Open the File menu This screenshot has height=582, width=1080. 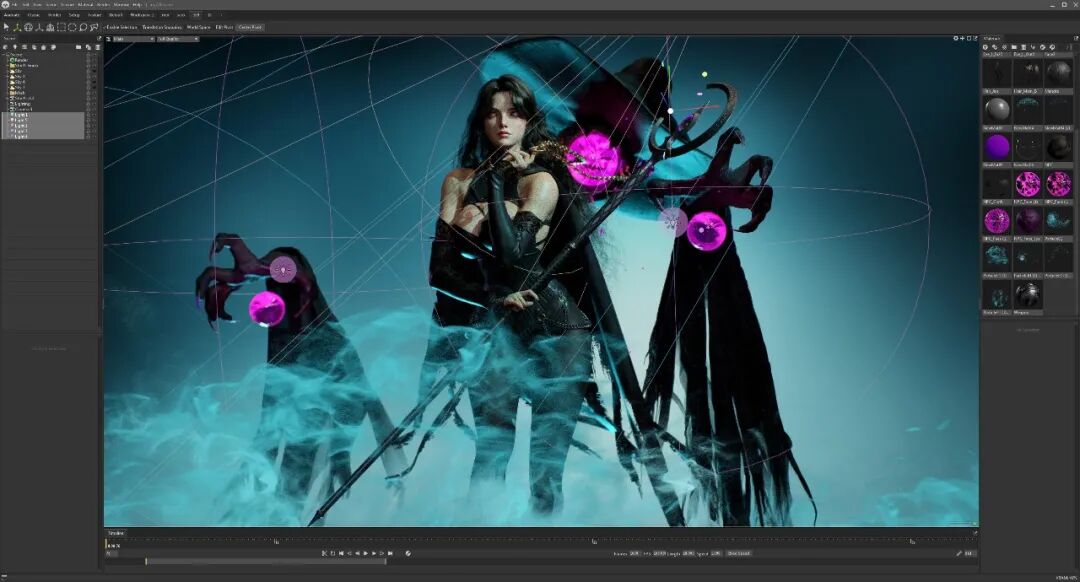click(14, 5)
